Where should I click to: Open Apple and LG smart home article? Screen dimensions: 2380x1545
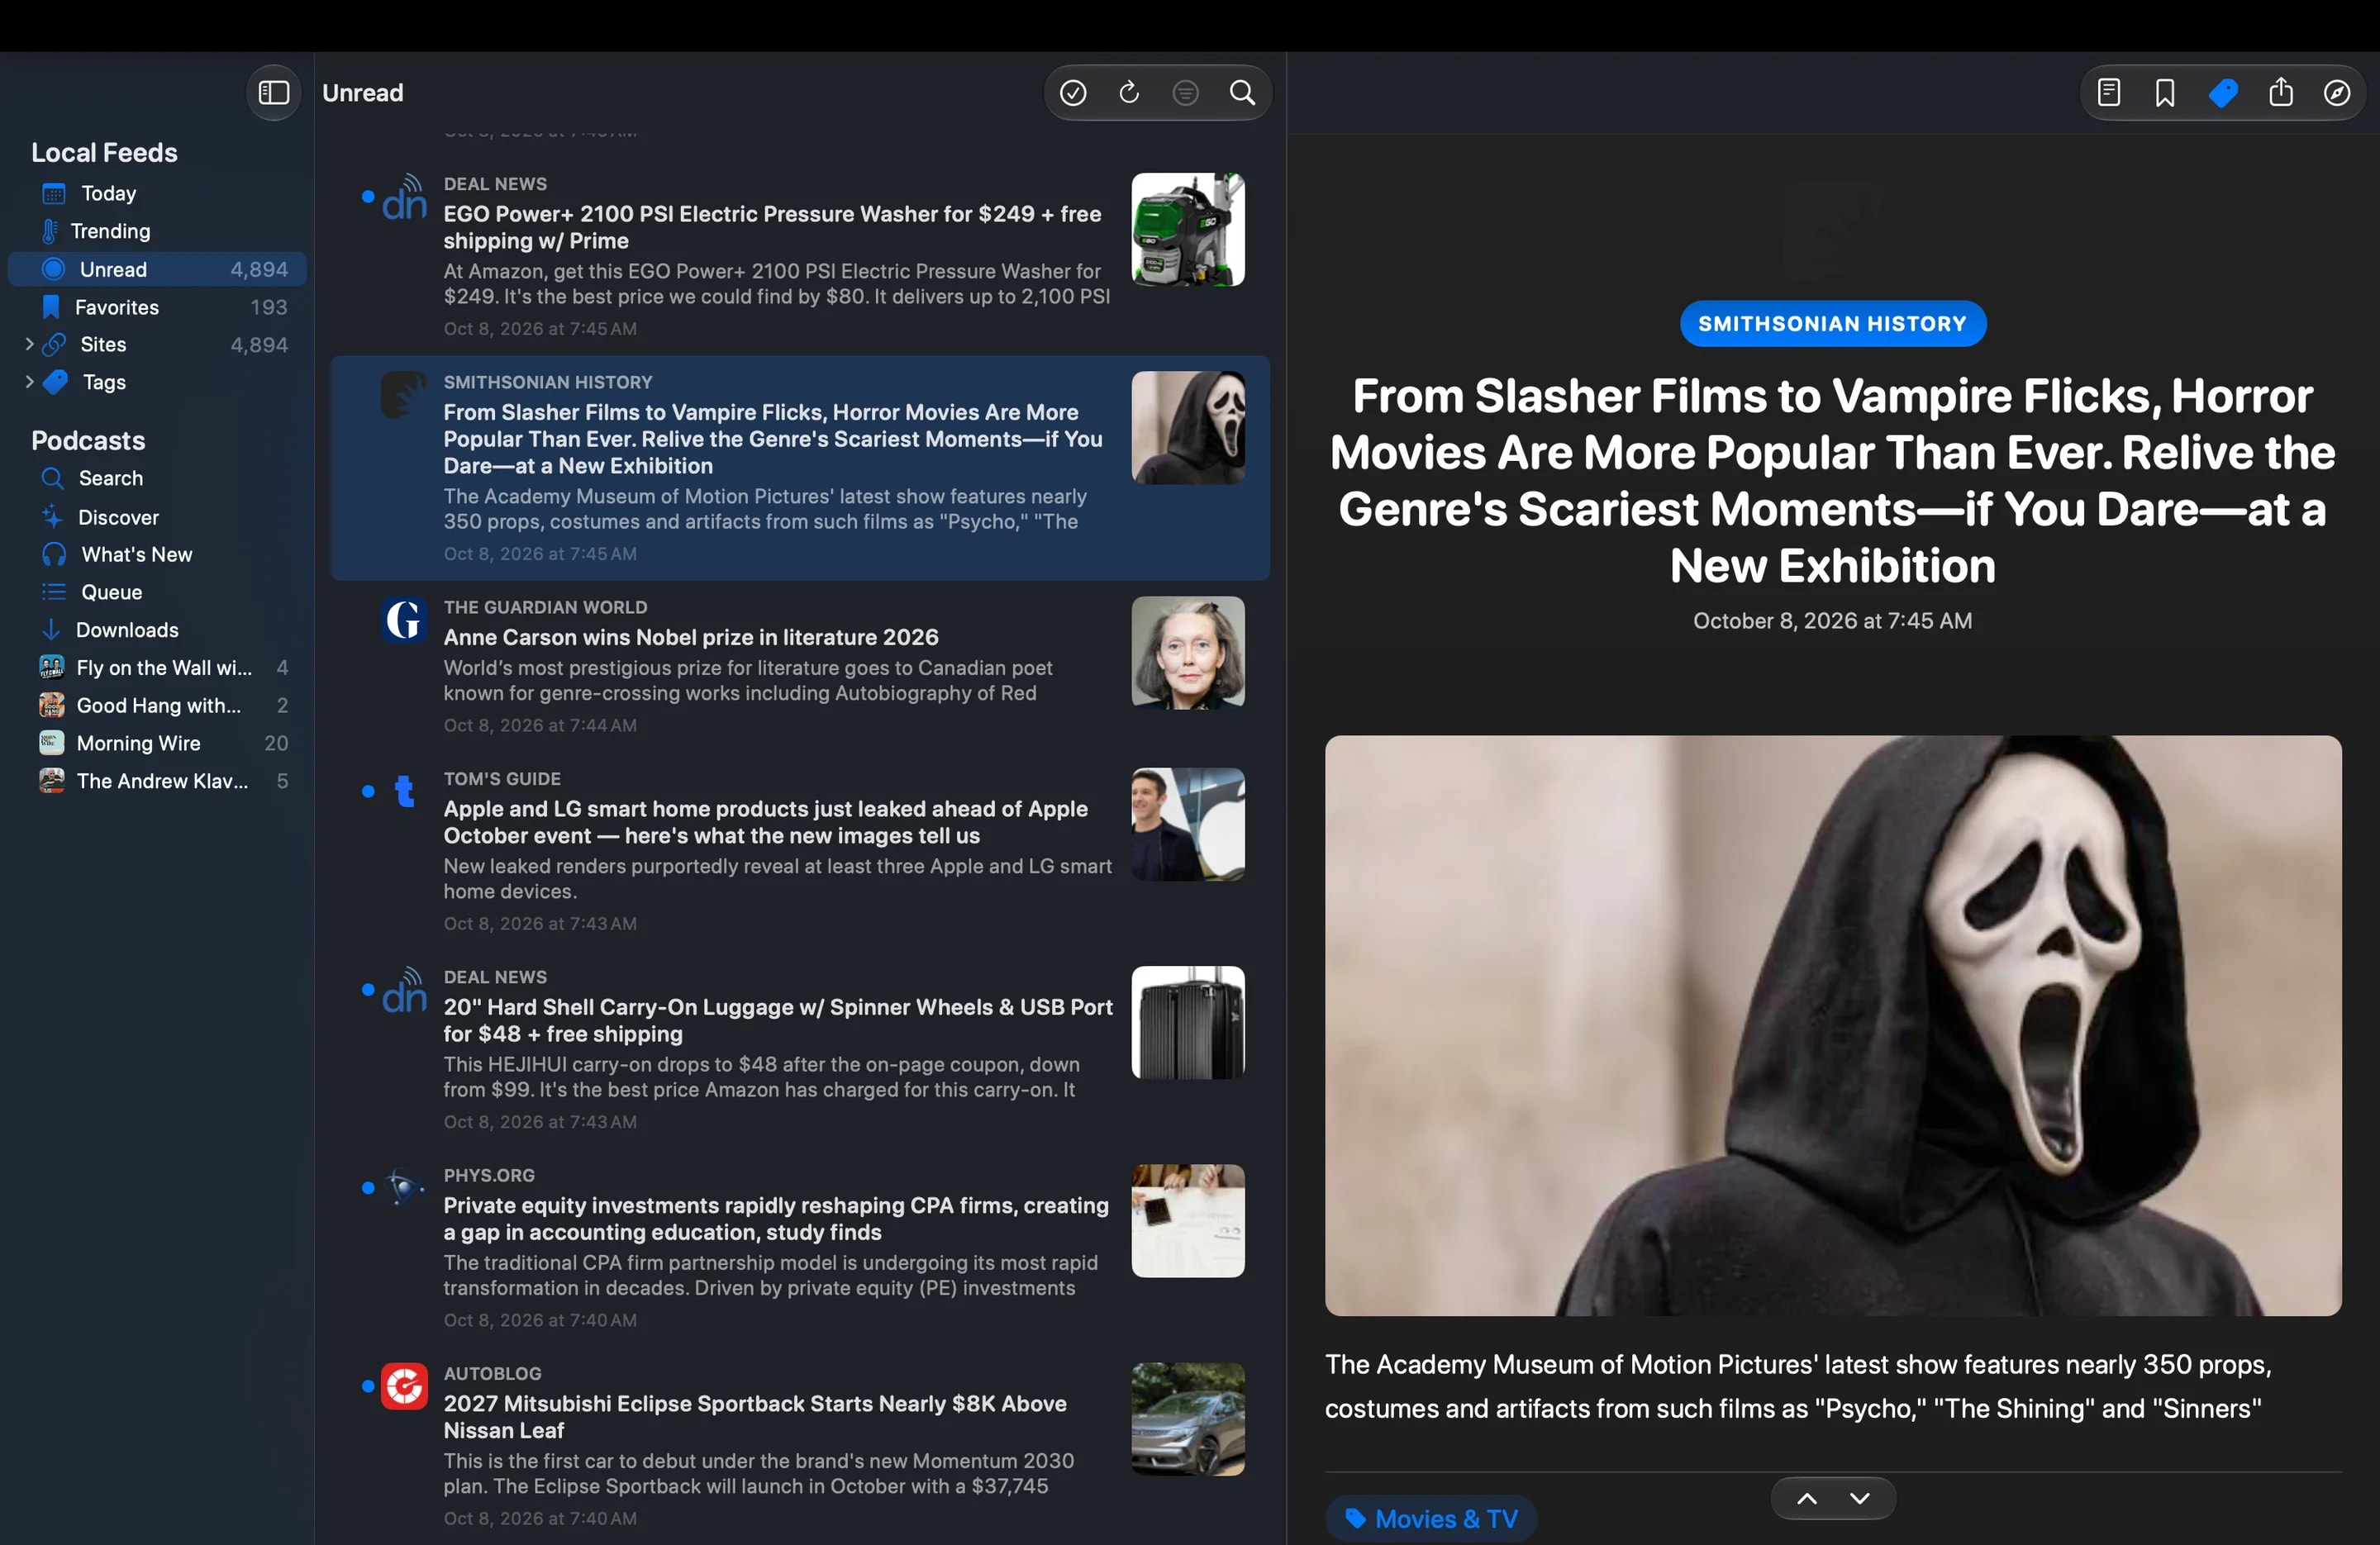(800, 850)
